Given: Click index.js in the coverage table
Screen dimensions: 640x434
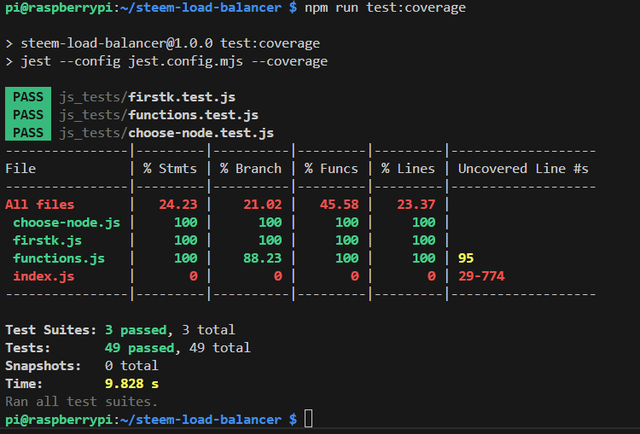Looking at the screenshot, I should pos(43,276).
